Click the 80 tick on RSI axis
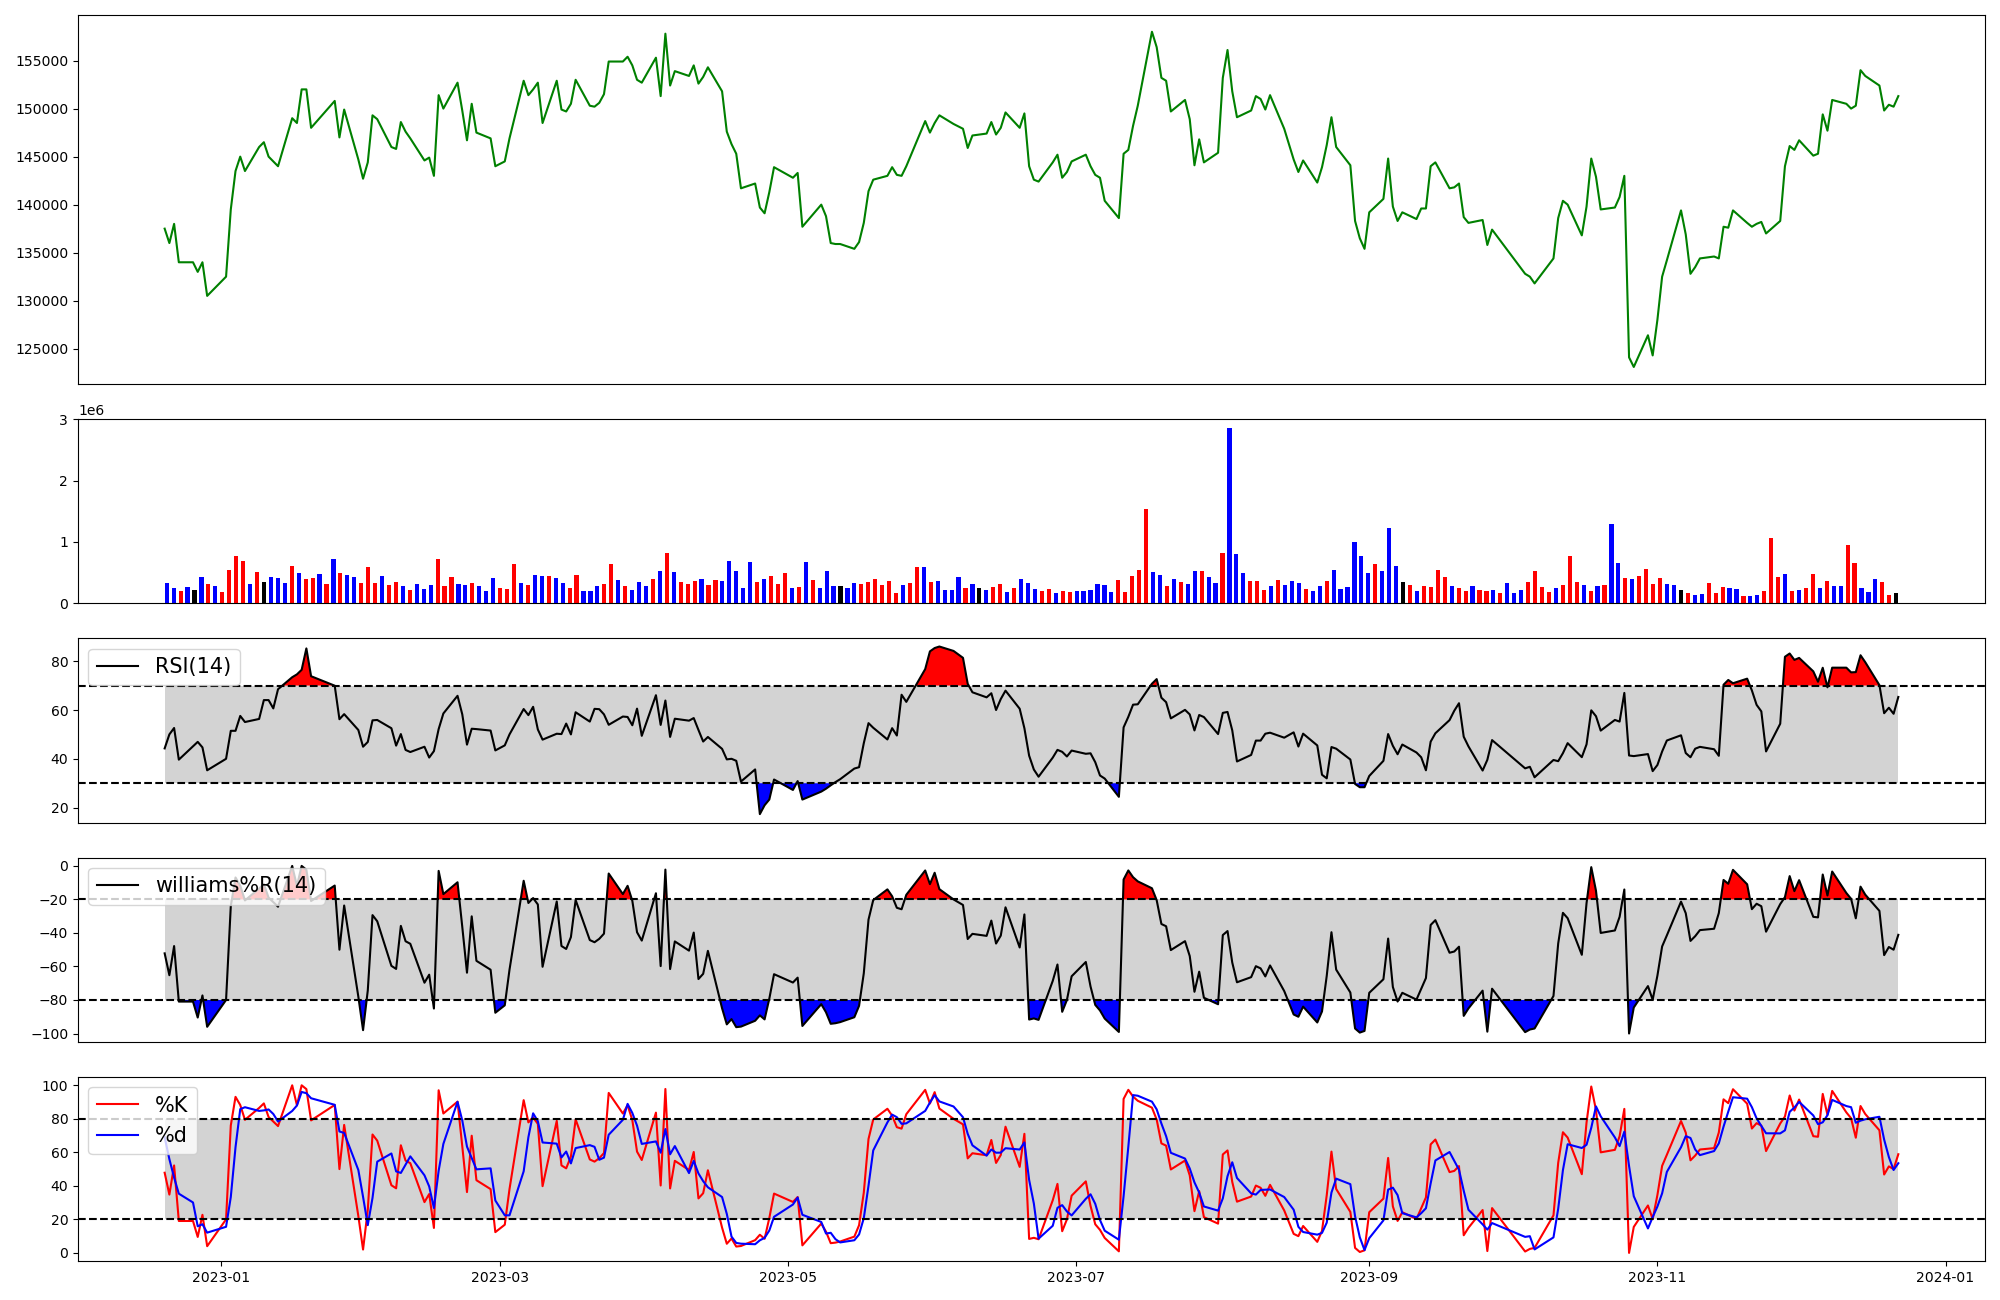The height and width of the screenshot is (1300, 2000). [60, 662]
